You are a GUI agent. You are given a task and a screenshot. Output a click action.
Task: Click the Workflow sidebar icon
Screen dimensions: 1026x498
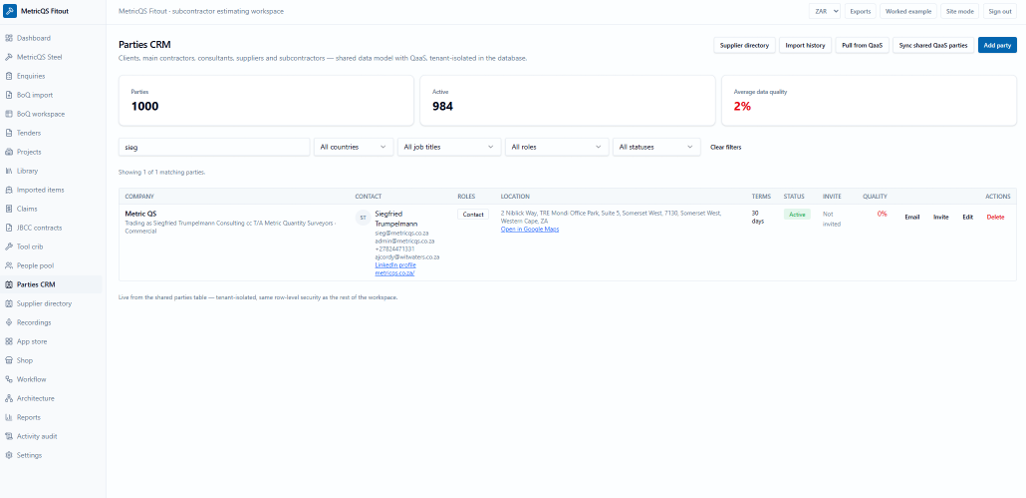[x=9, y=380]
